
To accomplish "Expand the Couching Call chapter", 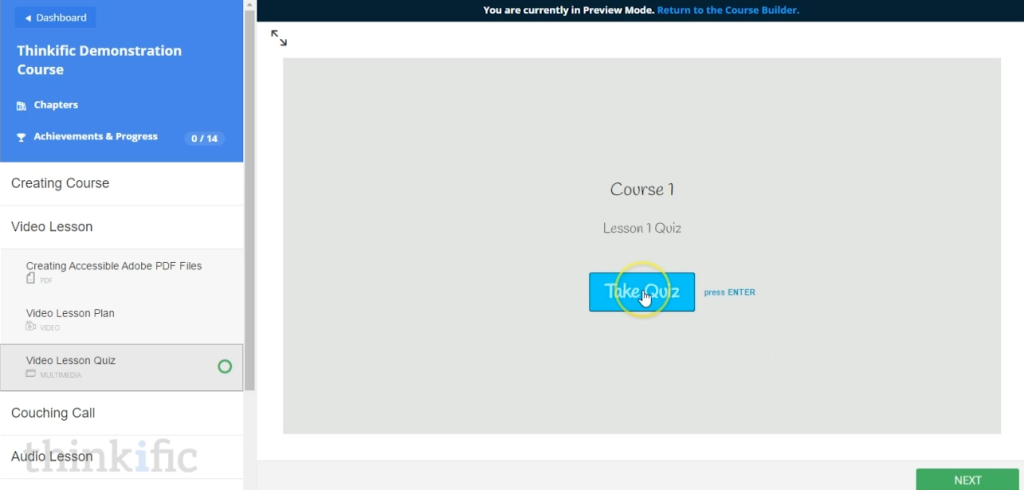I will coord(121,413).
